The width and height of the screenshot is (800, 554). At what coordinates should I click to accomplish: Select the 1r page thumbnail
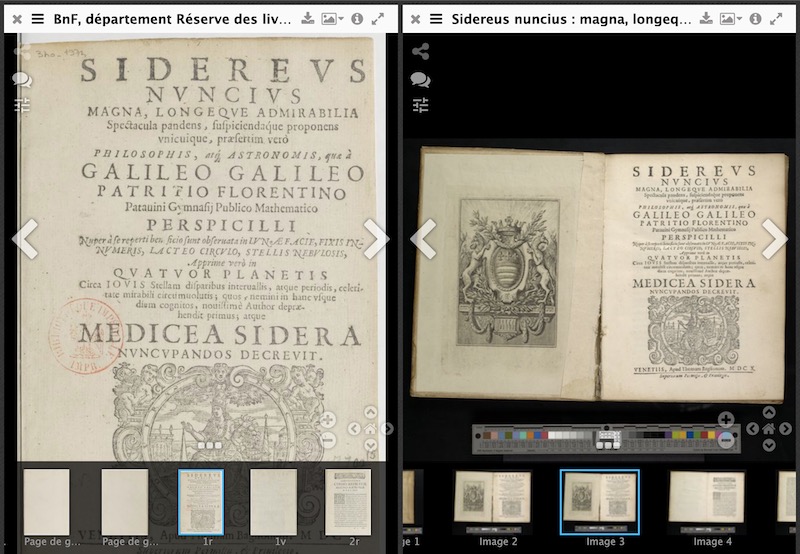tap(201, 502)
